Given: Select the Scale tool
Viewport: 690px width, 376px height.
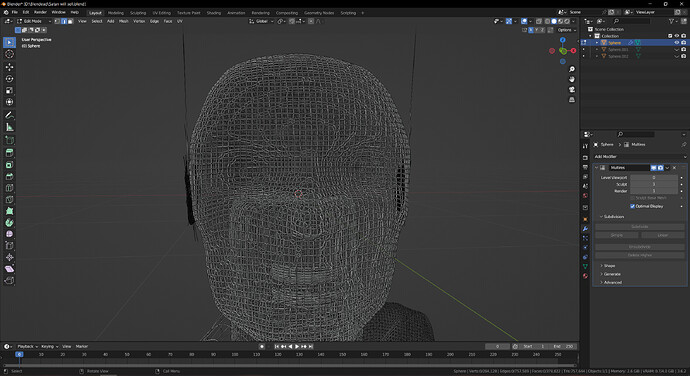Looking at the screenshot, I should 9,90.
